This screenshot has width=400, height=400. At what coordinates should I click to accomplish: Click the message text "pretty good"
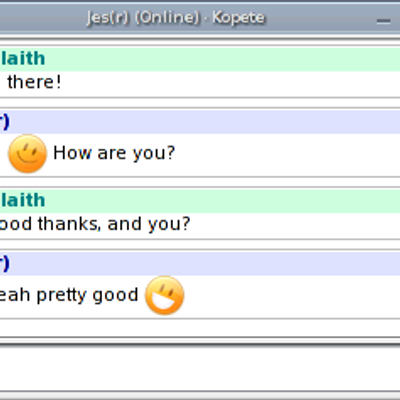pos(87,295)
